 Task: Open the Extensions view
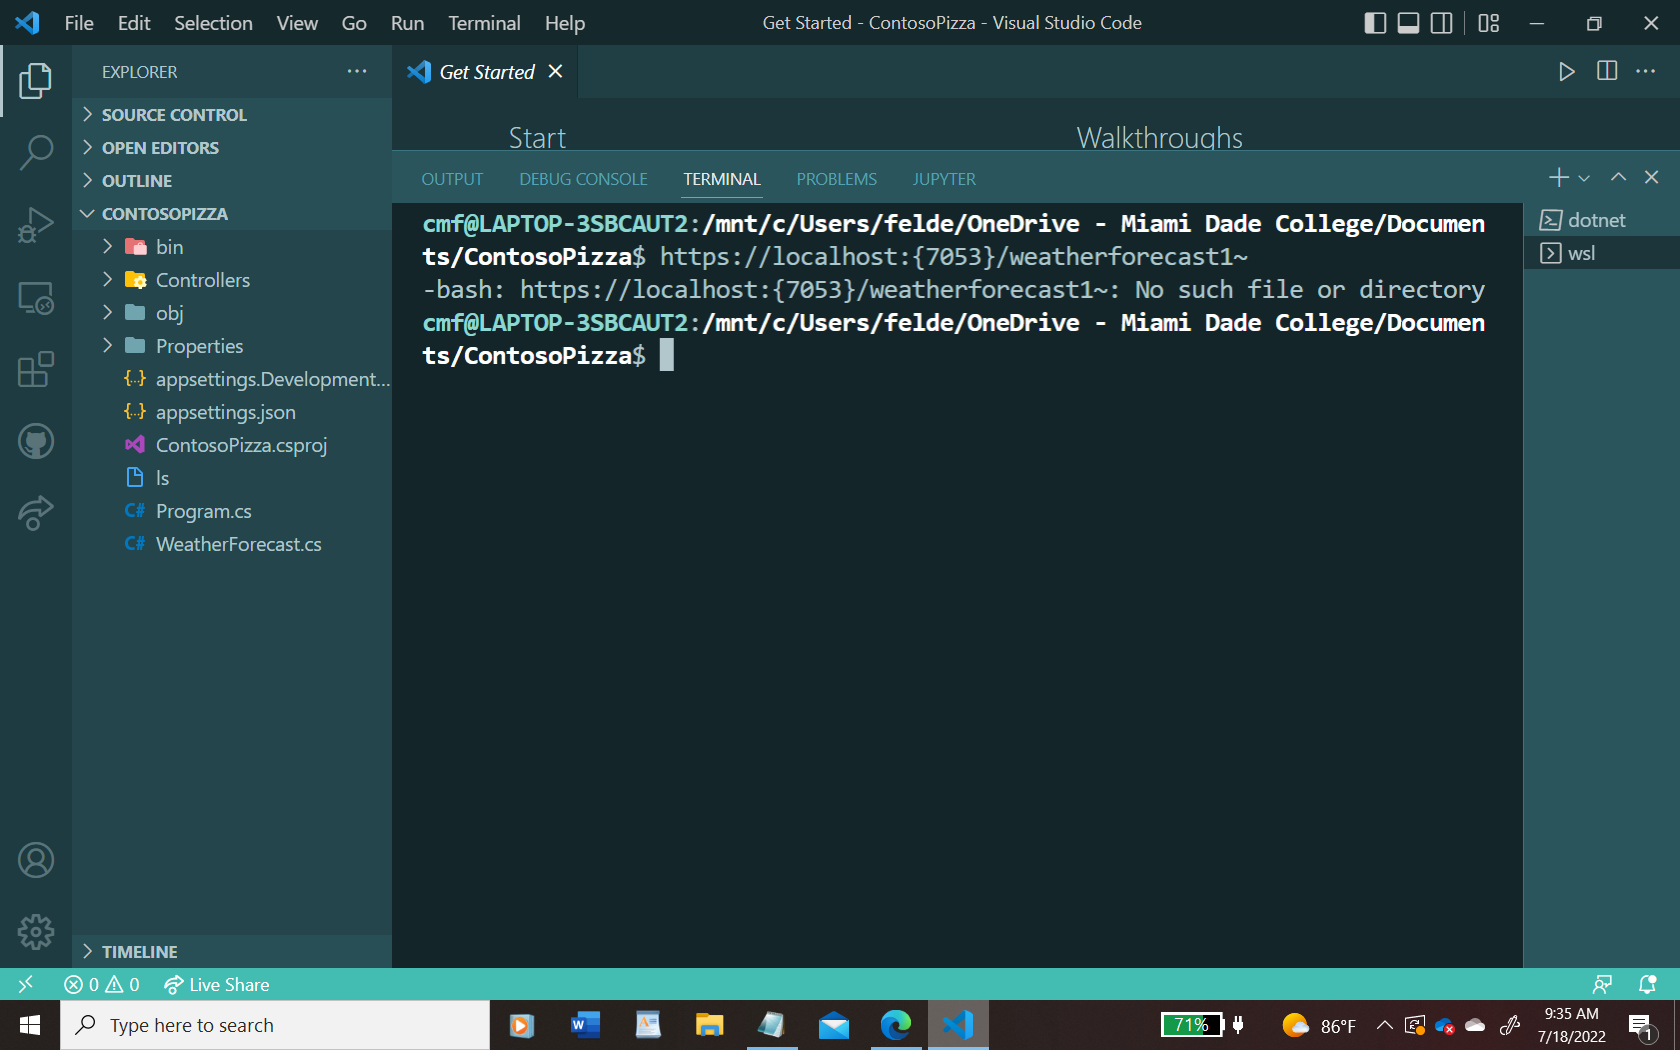(36, 369)
